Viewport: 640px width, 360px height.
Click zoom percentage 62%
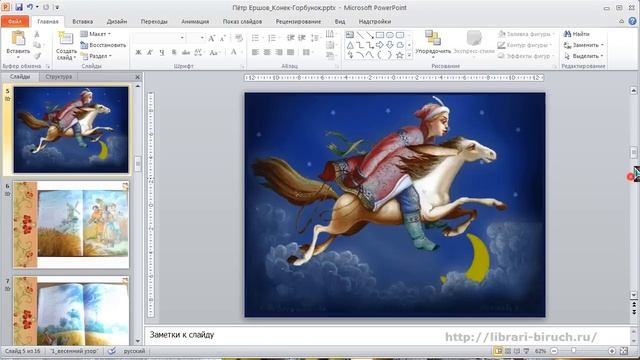[540, 351]
